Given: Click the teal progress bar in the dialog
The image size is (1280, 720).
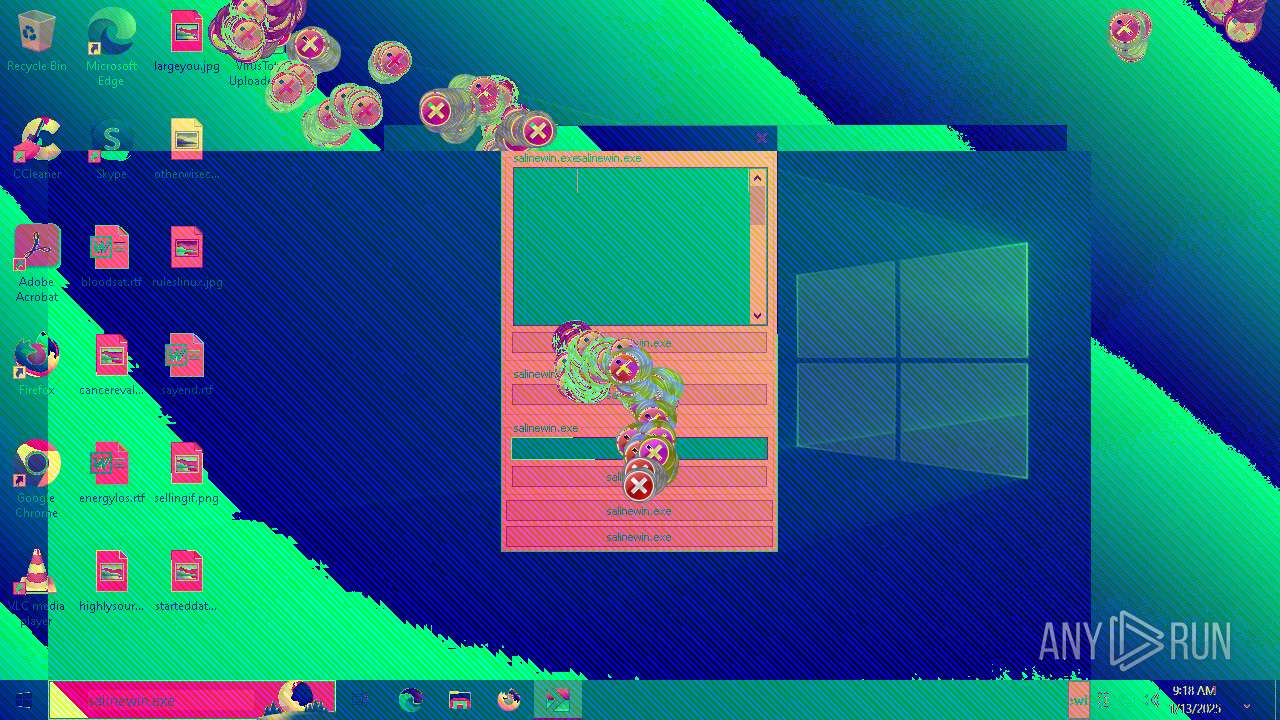Looking at the screenshot, I should (x=639, y=449).
